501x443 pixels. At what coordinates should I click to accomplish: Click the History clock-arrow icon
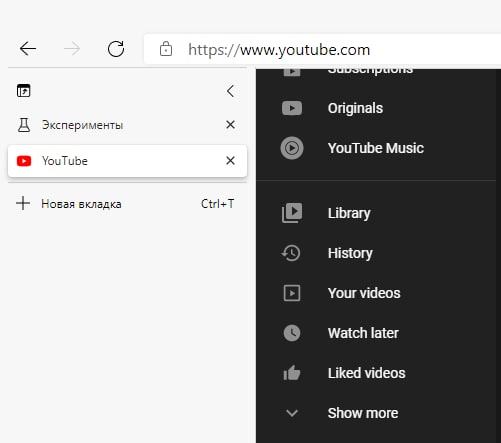point(291,253)
